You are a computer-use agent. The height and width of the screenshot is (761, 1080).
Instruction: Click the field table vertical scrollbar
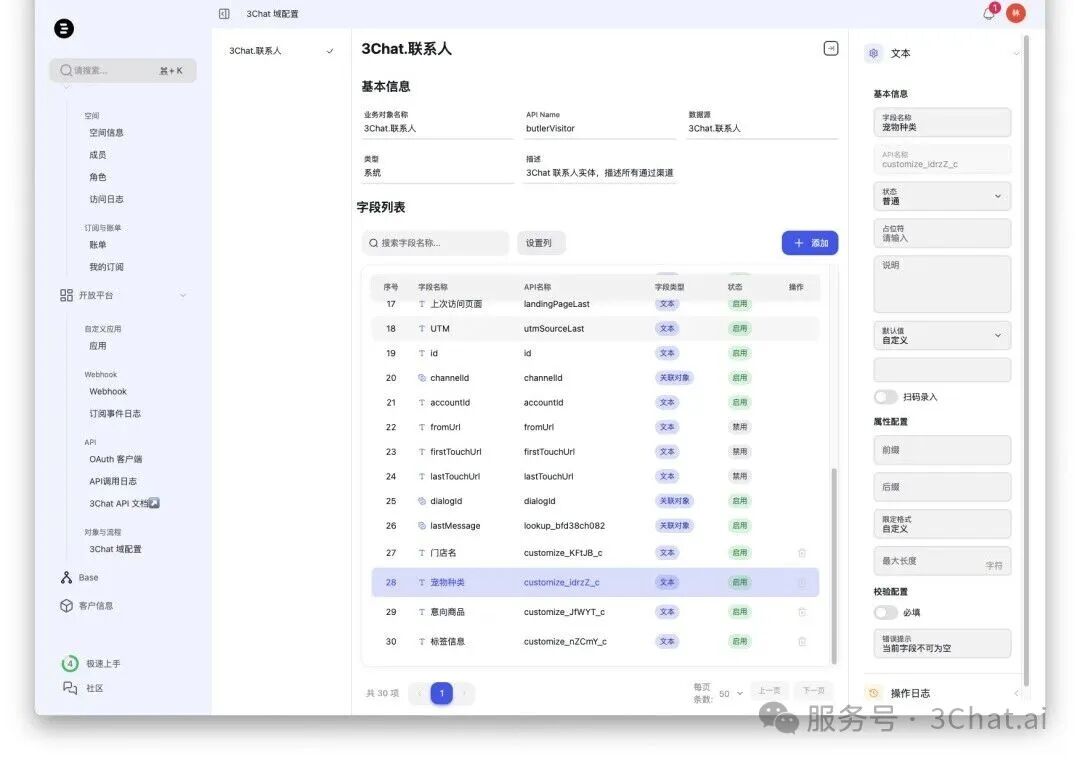(834, 566)
